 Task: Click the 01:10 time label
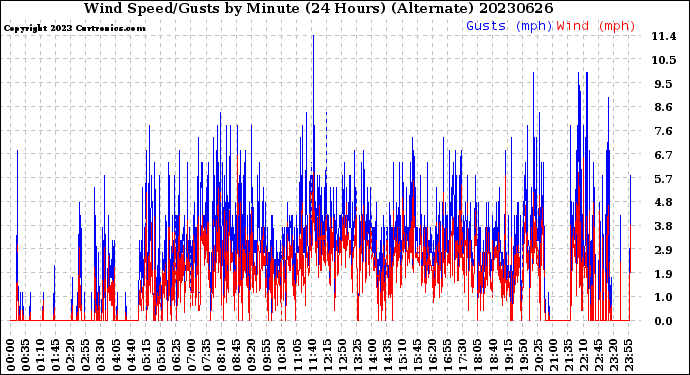[41, 355]
